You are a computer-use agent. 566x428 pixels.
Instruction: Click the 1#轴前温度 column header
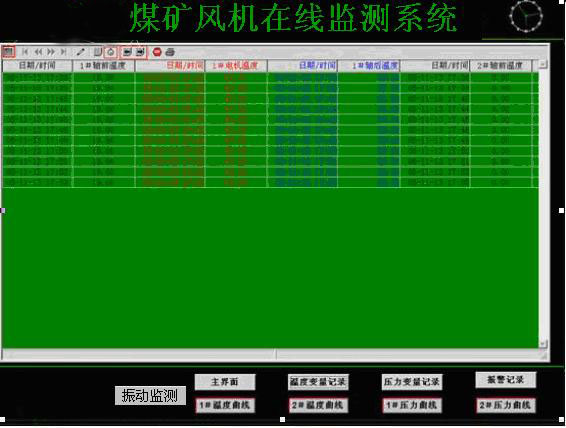coord(103,66)
